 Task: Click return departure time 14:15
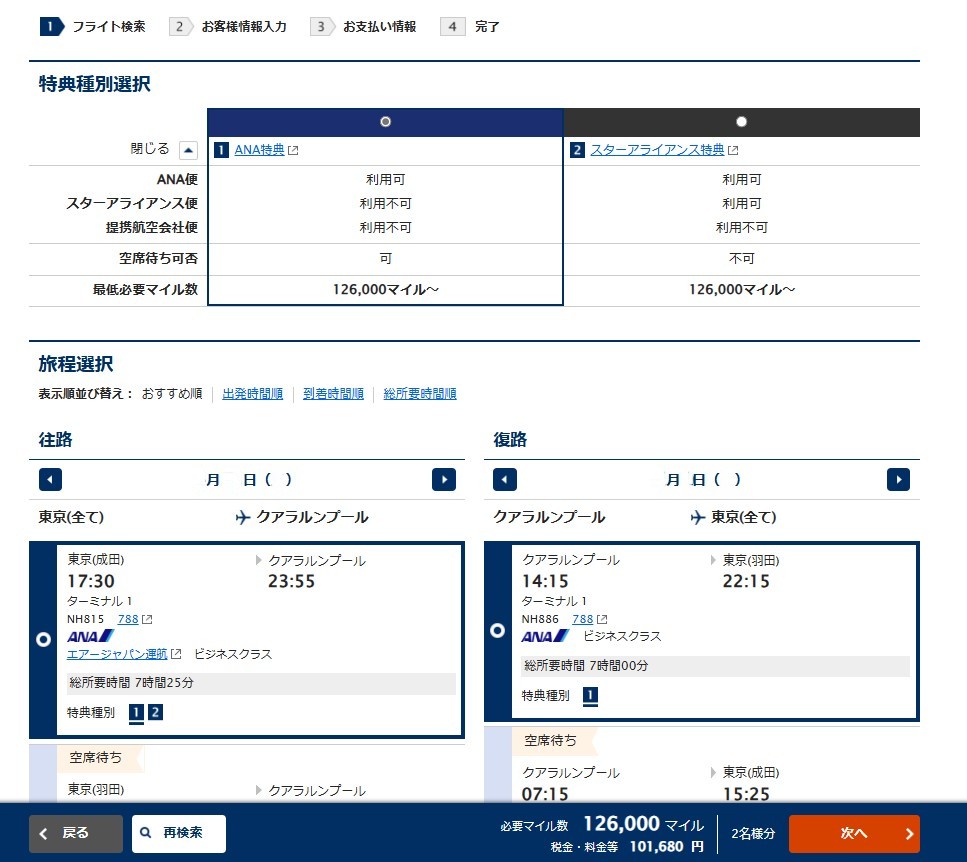pos(545,581)
